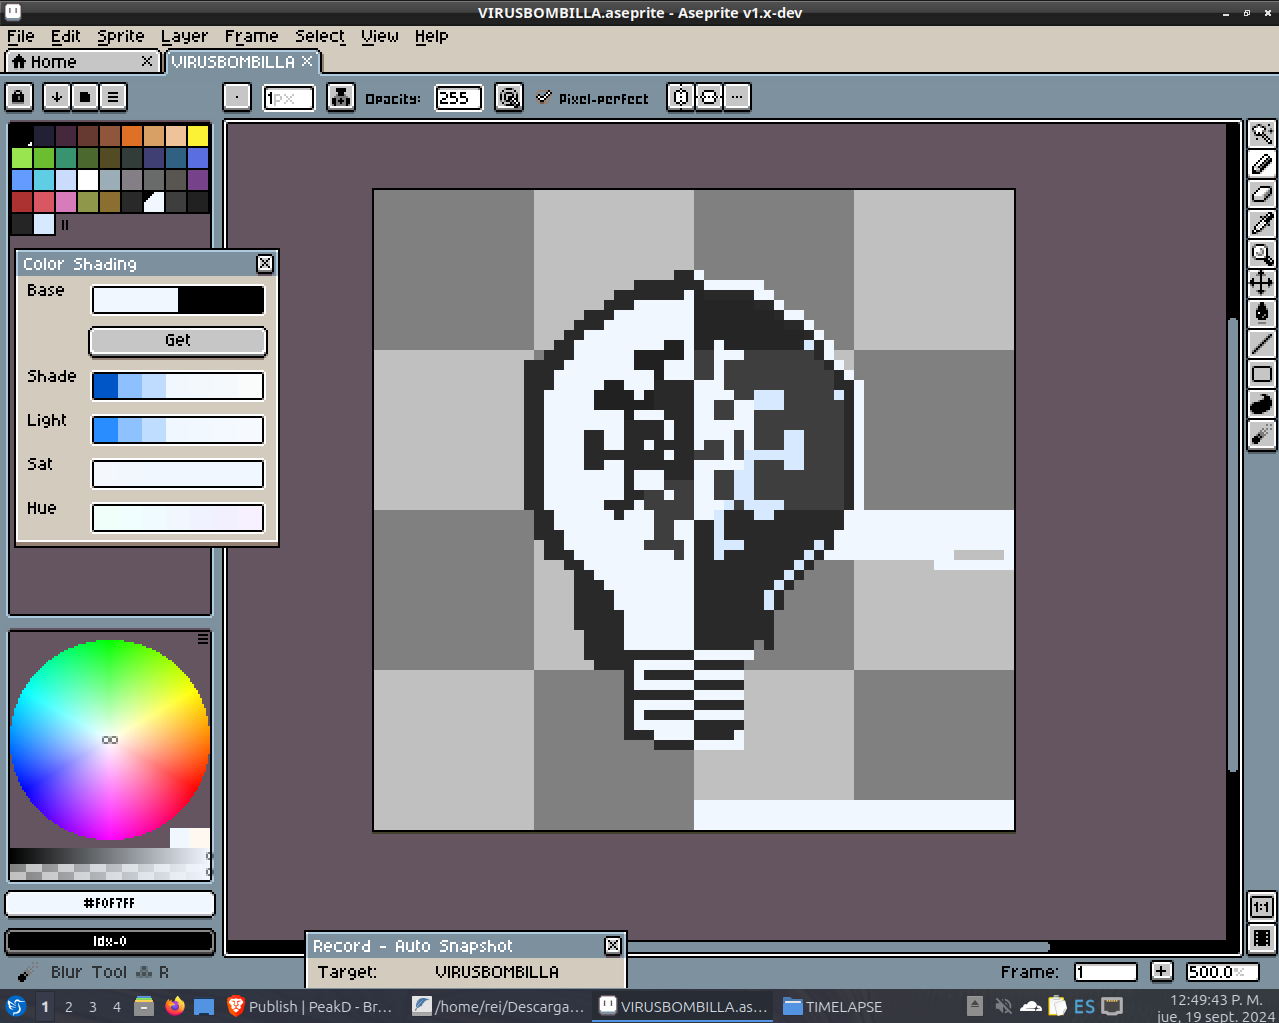Open the View menu
The width and height of the screenshot is (1279, 1023).
380,36
